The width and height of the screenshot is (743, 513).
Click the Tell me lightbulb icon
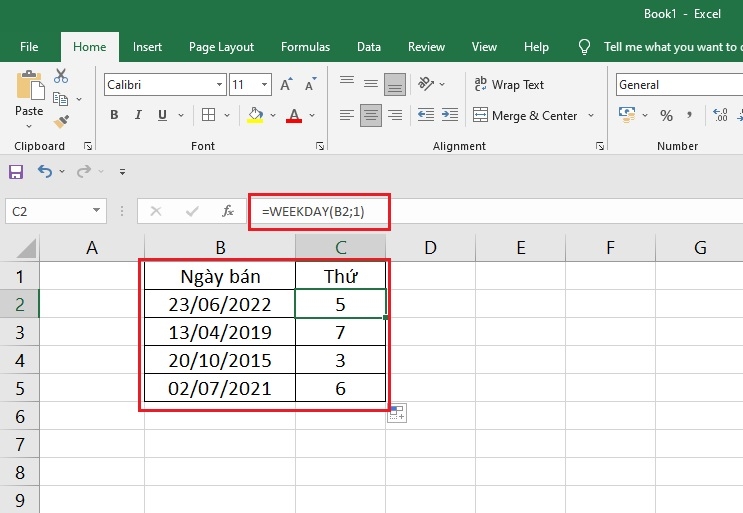pyautogui.click(x=584, y=47)
